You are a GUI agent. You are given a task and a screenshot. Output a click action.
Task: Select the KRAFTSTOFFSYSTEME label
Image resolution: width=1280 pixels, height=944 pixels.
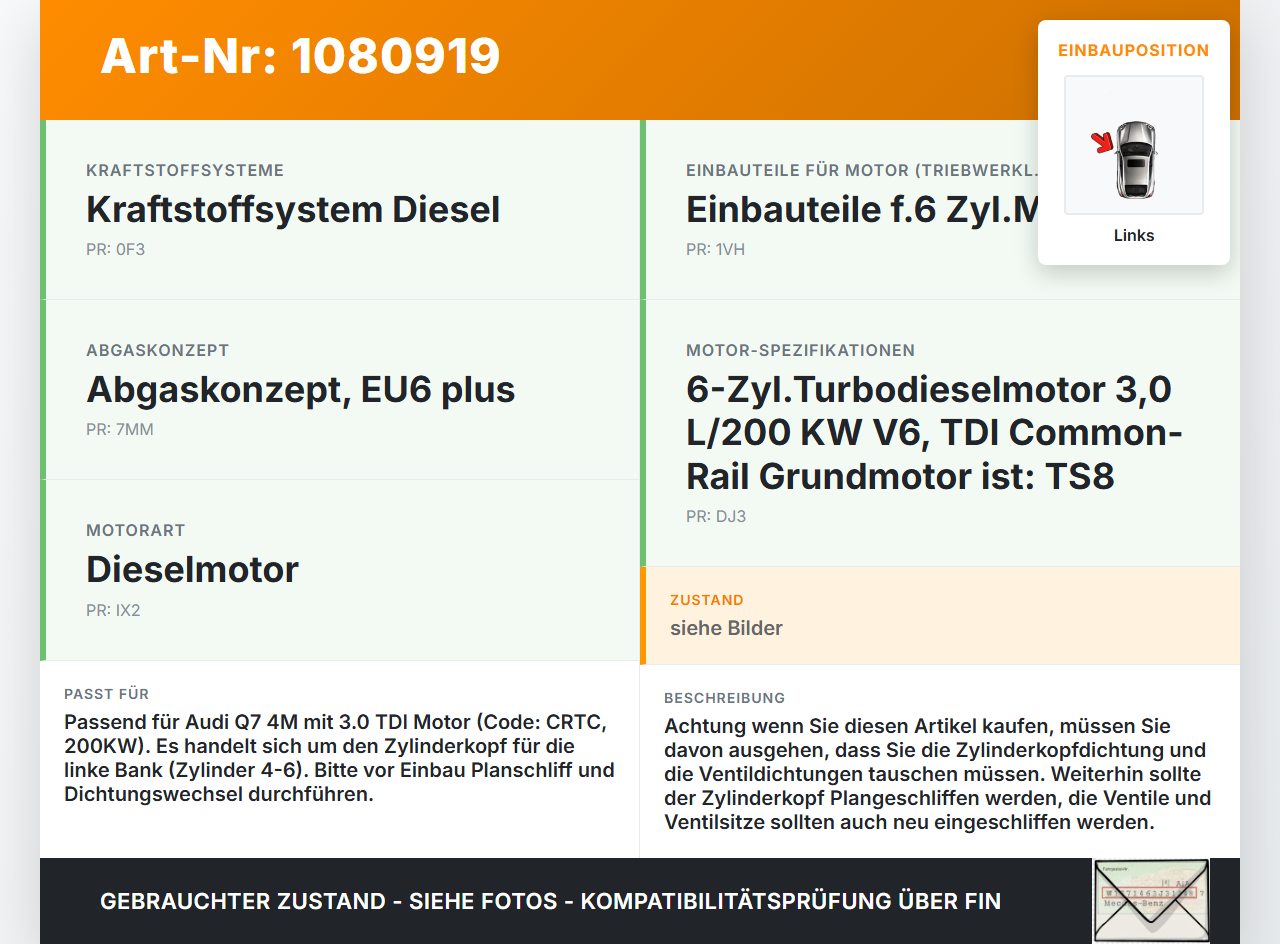click(x=185, y=171)
